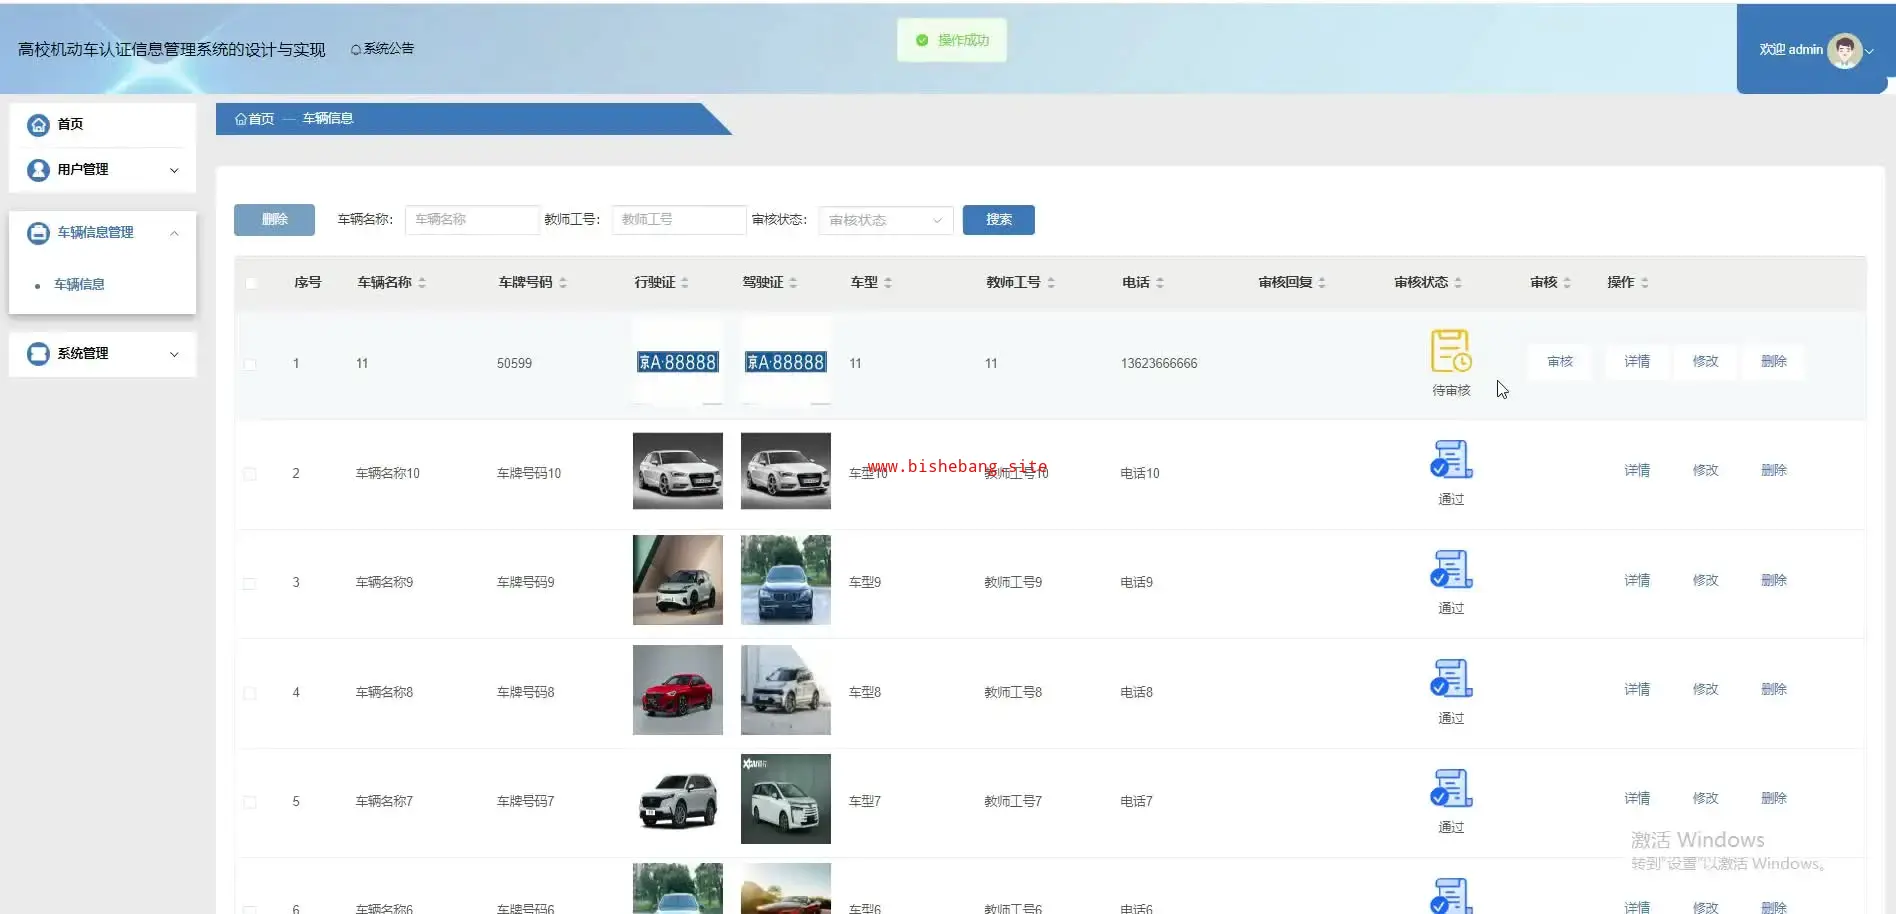
Task: Toggle the select-all checkbox in table header
Action: [x=251, y=283]
